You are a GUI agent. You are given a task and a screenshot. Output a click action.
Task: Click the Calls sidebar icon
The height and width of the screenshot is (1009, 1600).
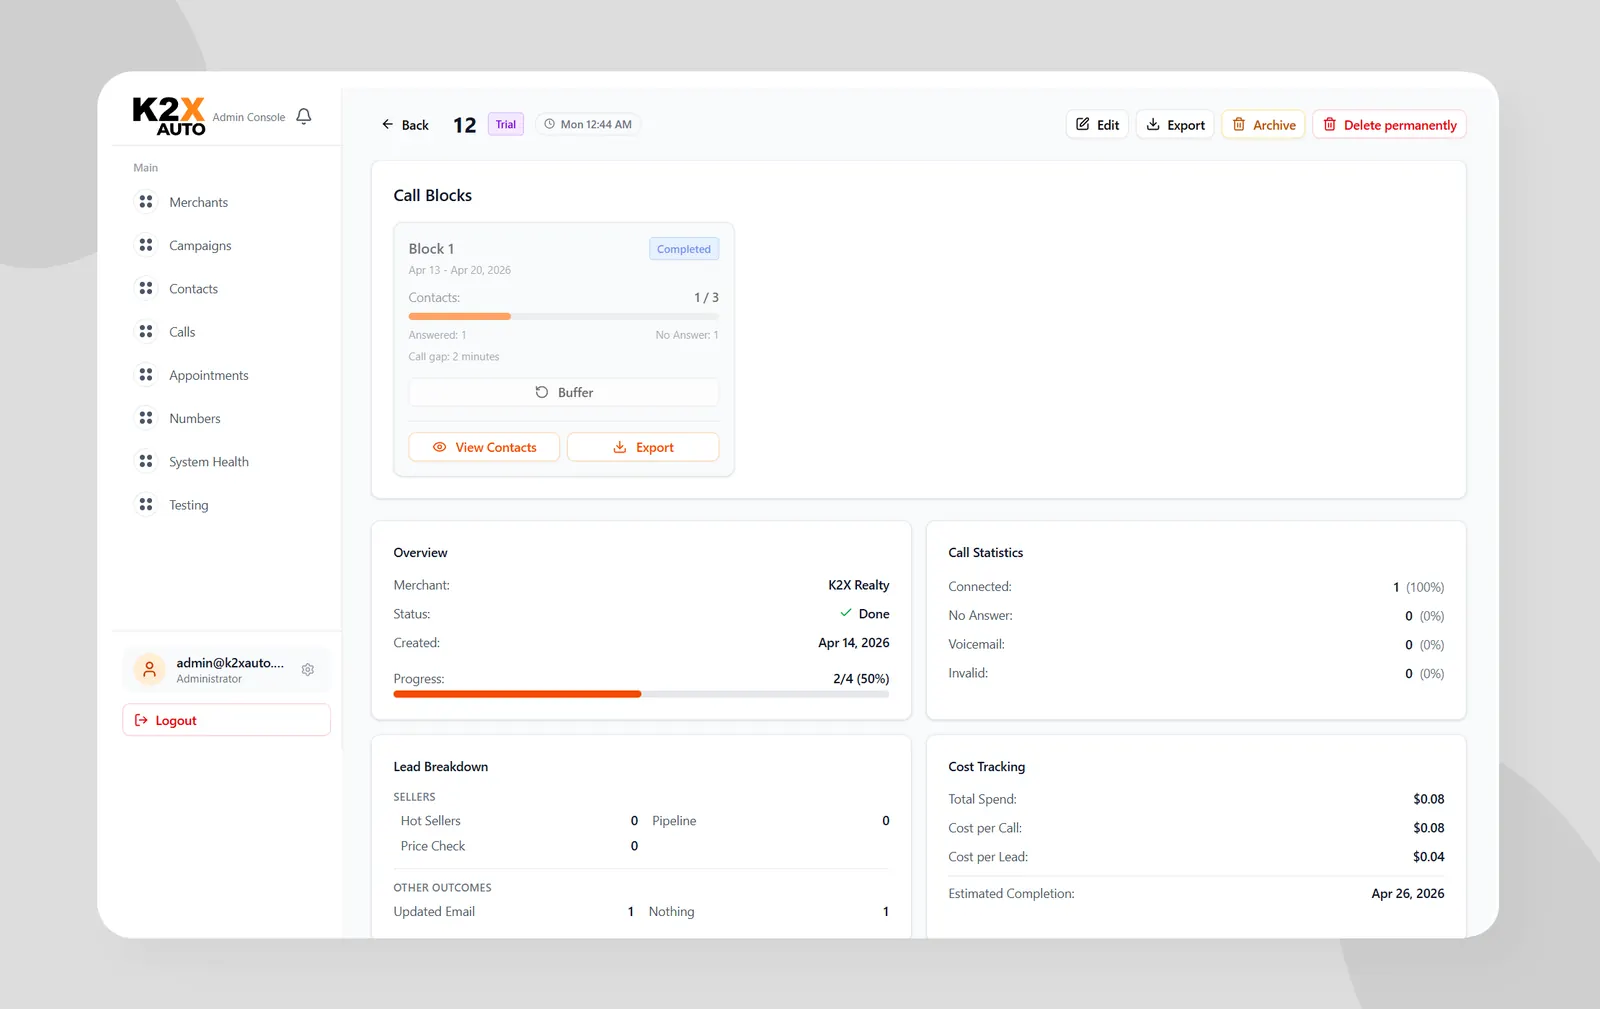pos(146,331)
